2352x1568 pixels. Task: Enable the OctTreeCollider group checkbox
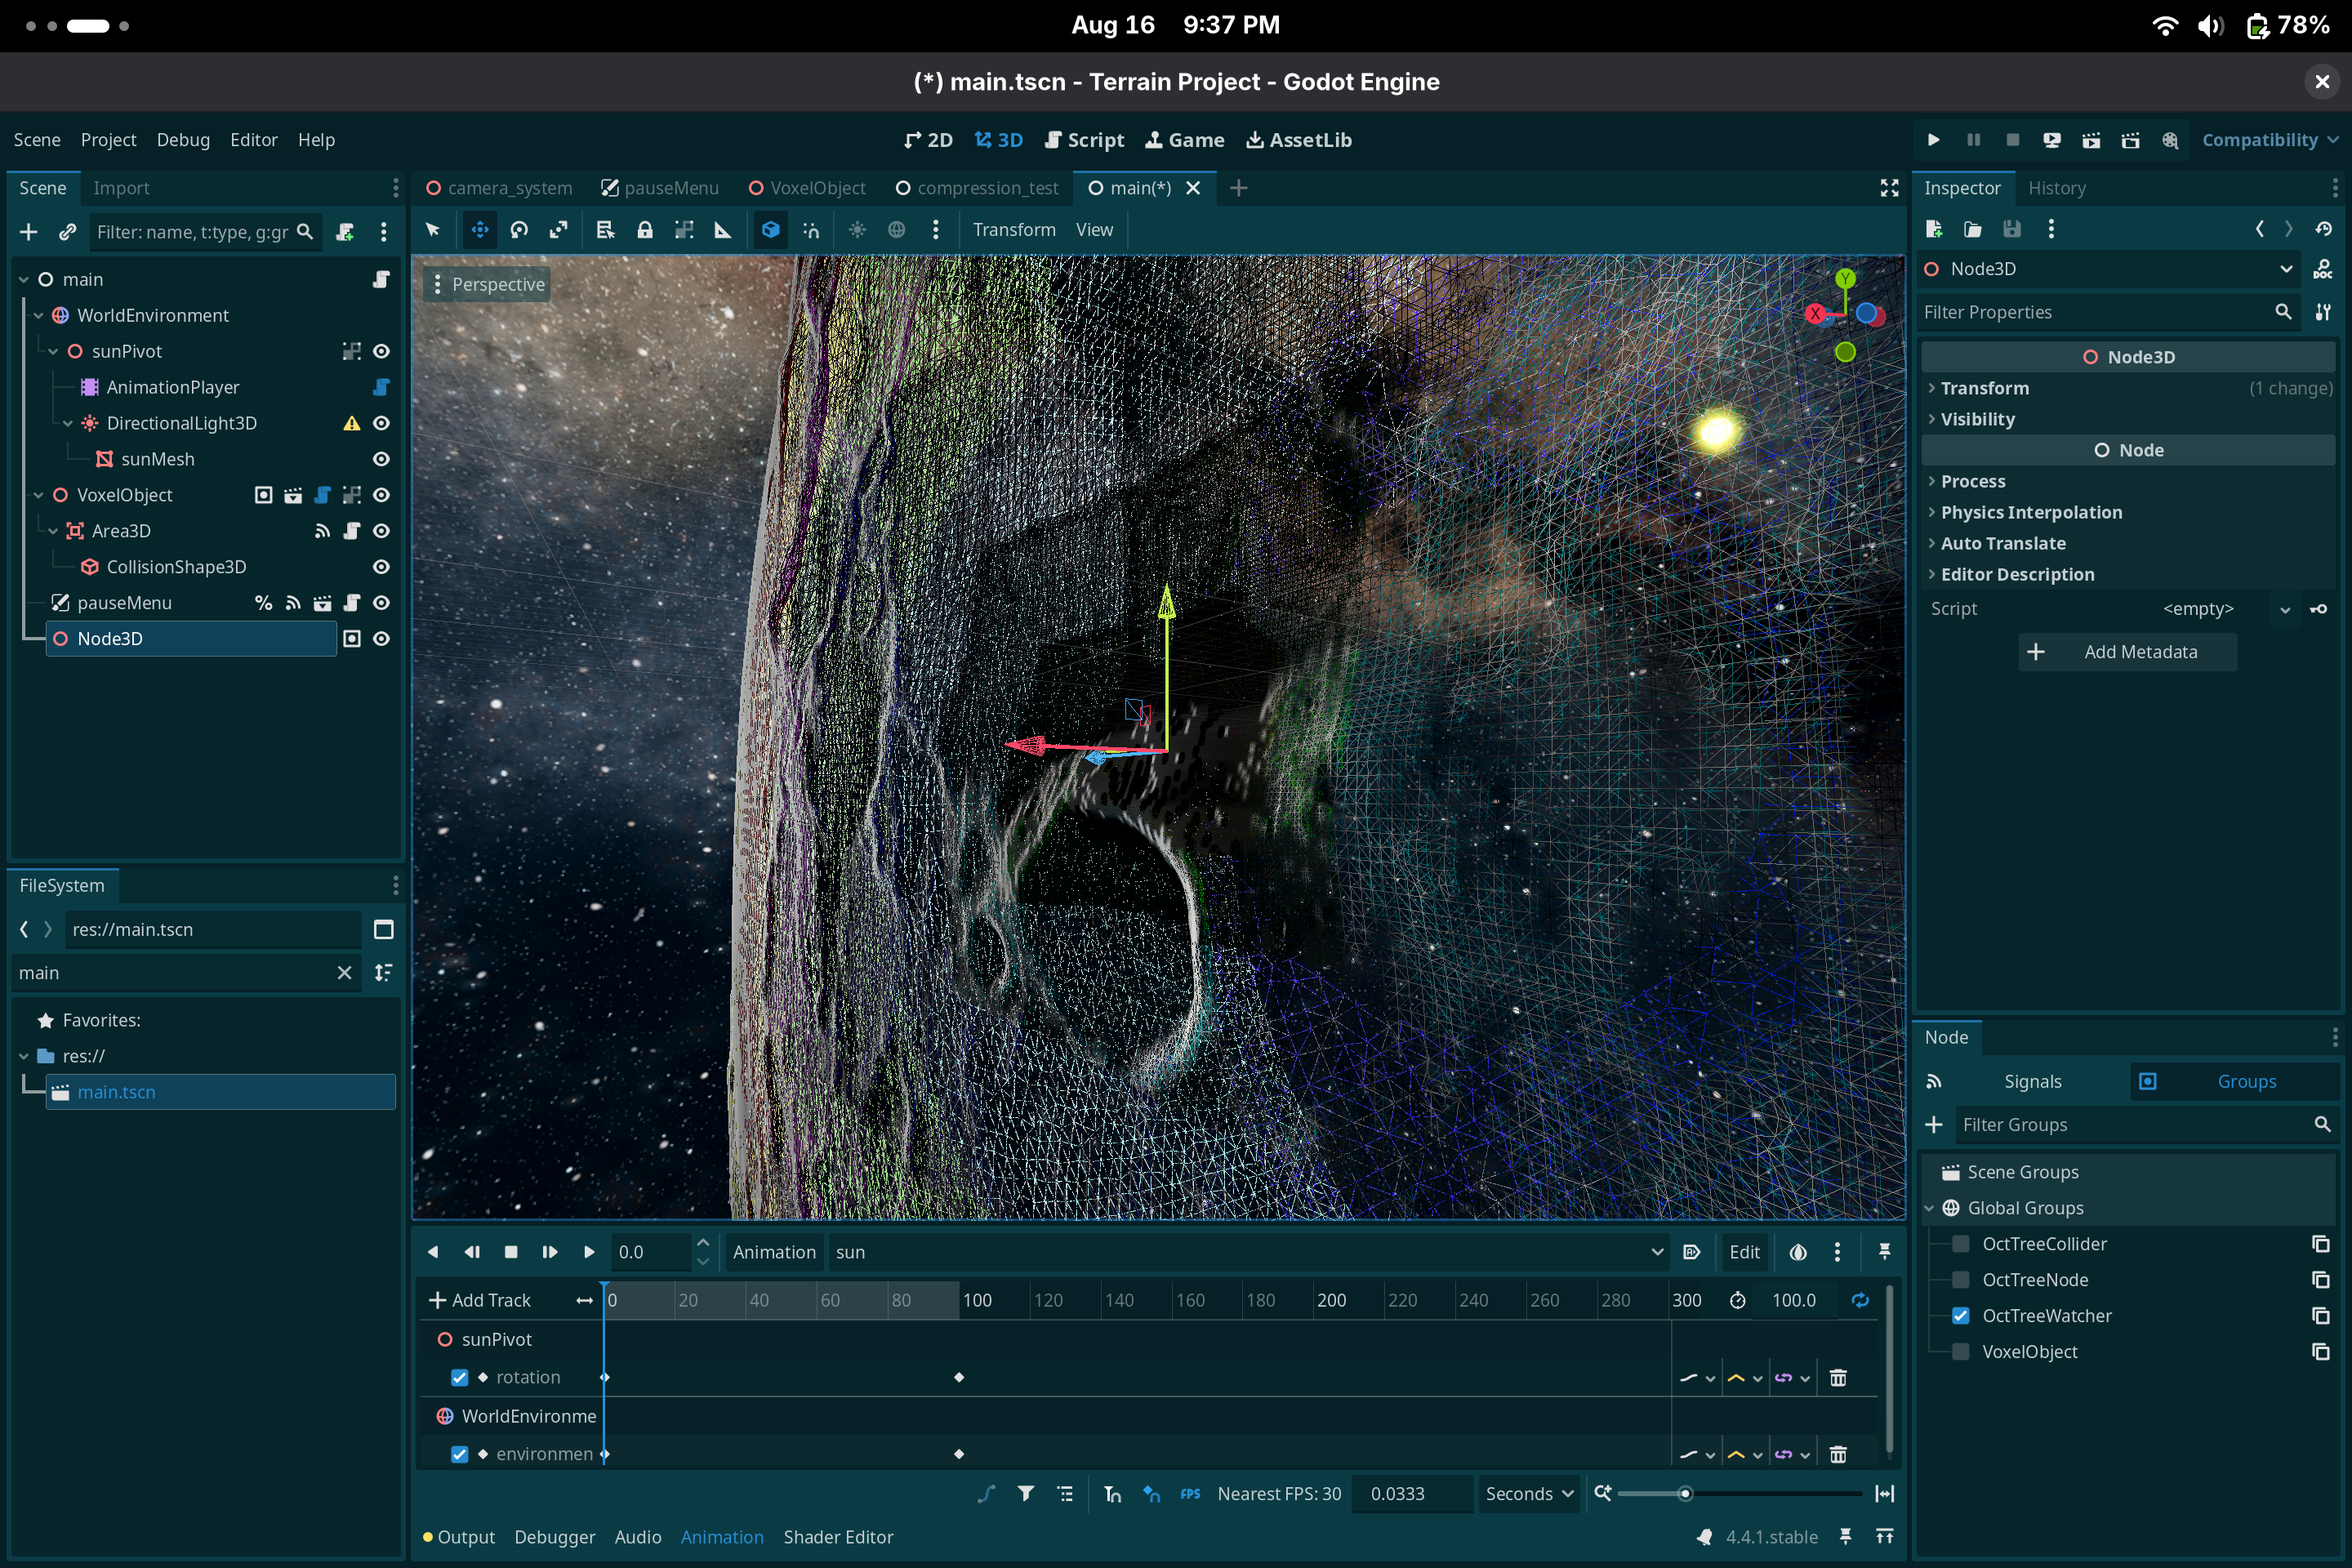pyautogui.click(x=1961, y=1244)
